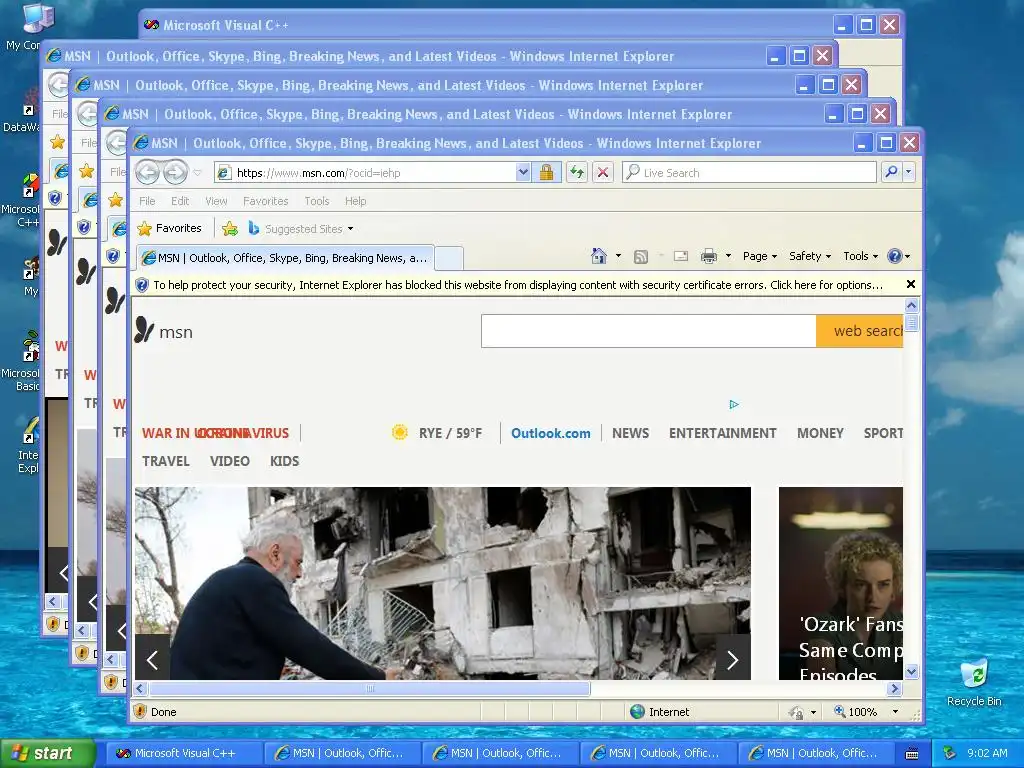The image size is (1024, 768).
Task: Switch to Microsoft Visual C++ taskbar button
Action: click(x=182, y=753)
